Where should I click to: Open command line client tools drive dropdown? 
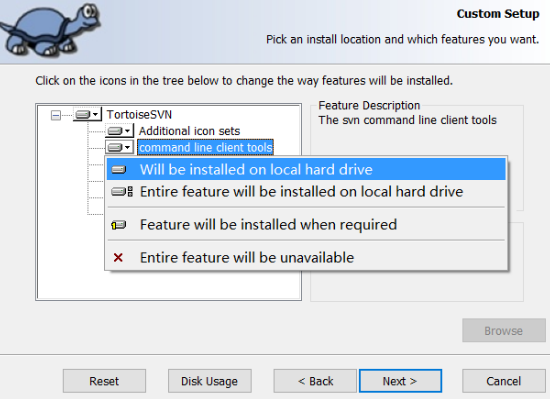pyautogui.click(x=119, y=147)
